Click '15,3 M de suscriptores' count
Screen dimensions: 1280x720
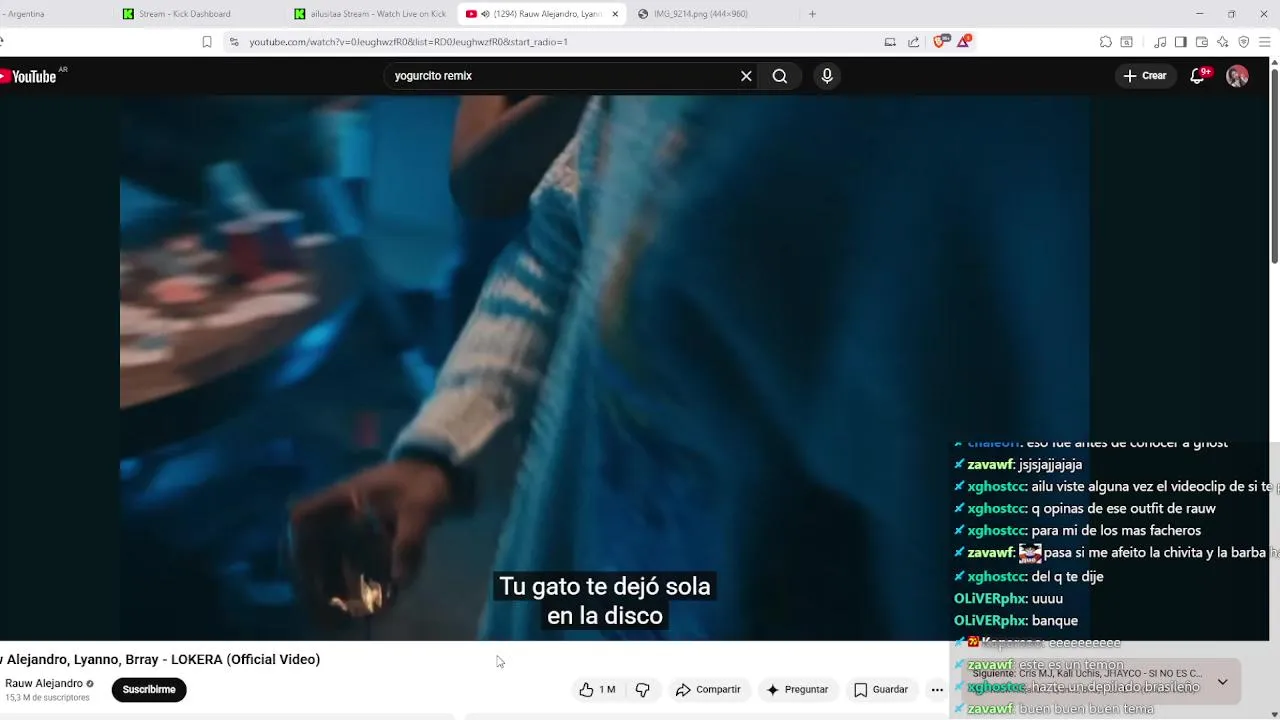click(47, 698)
